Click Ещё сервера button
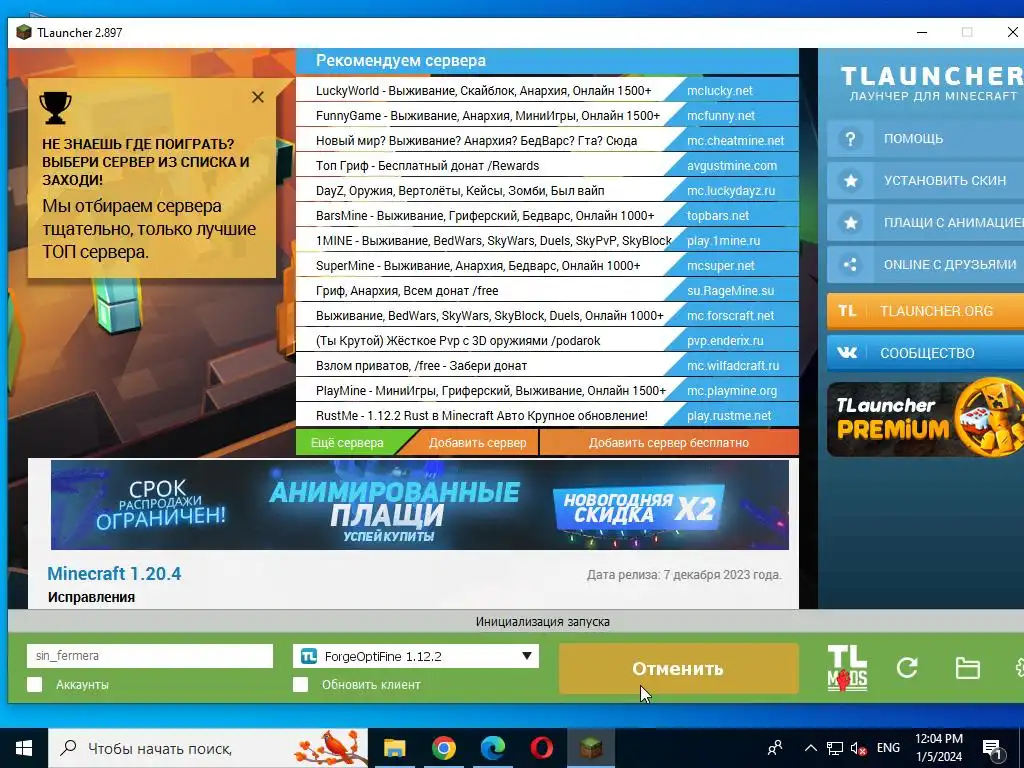The height and width of the screenshot is (768, 1024). 347,443
